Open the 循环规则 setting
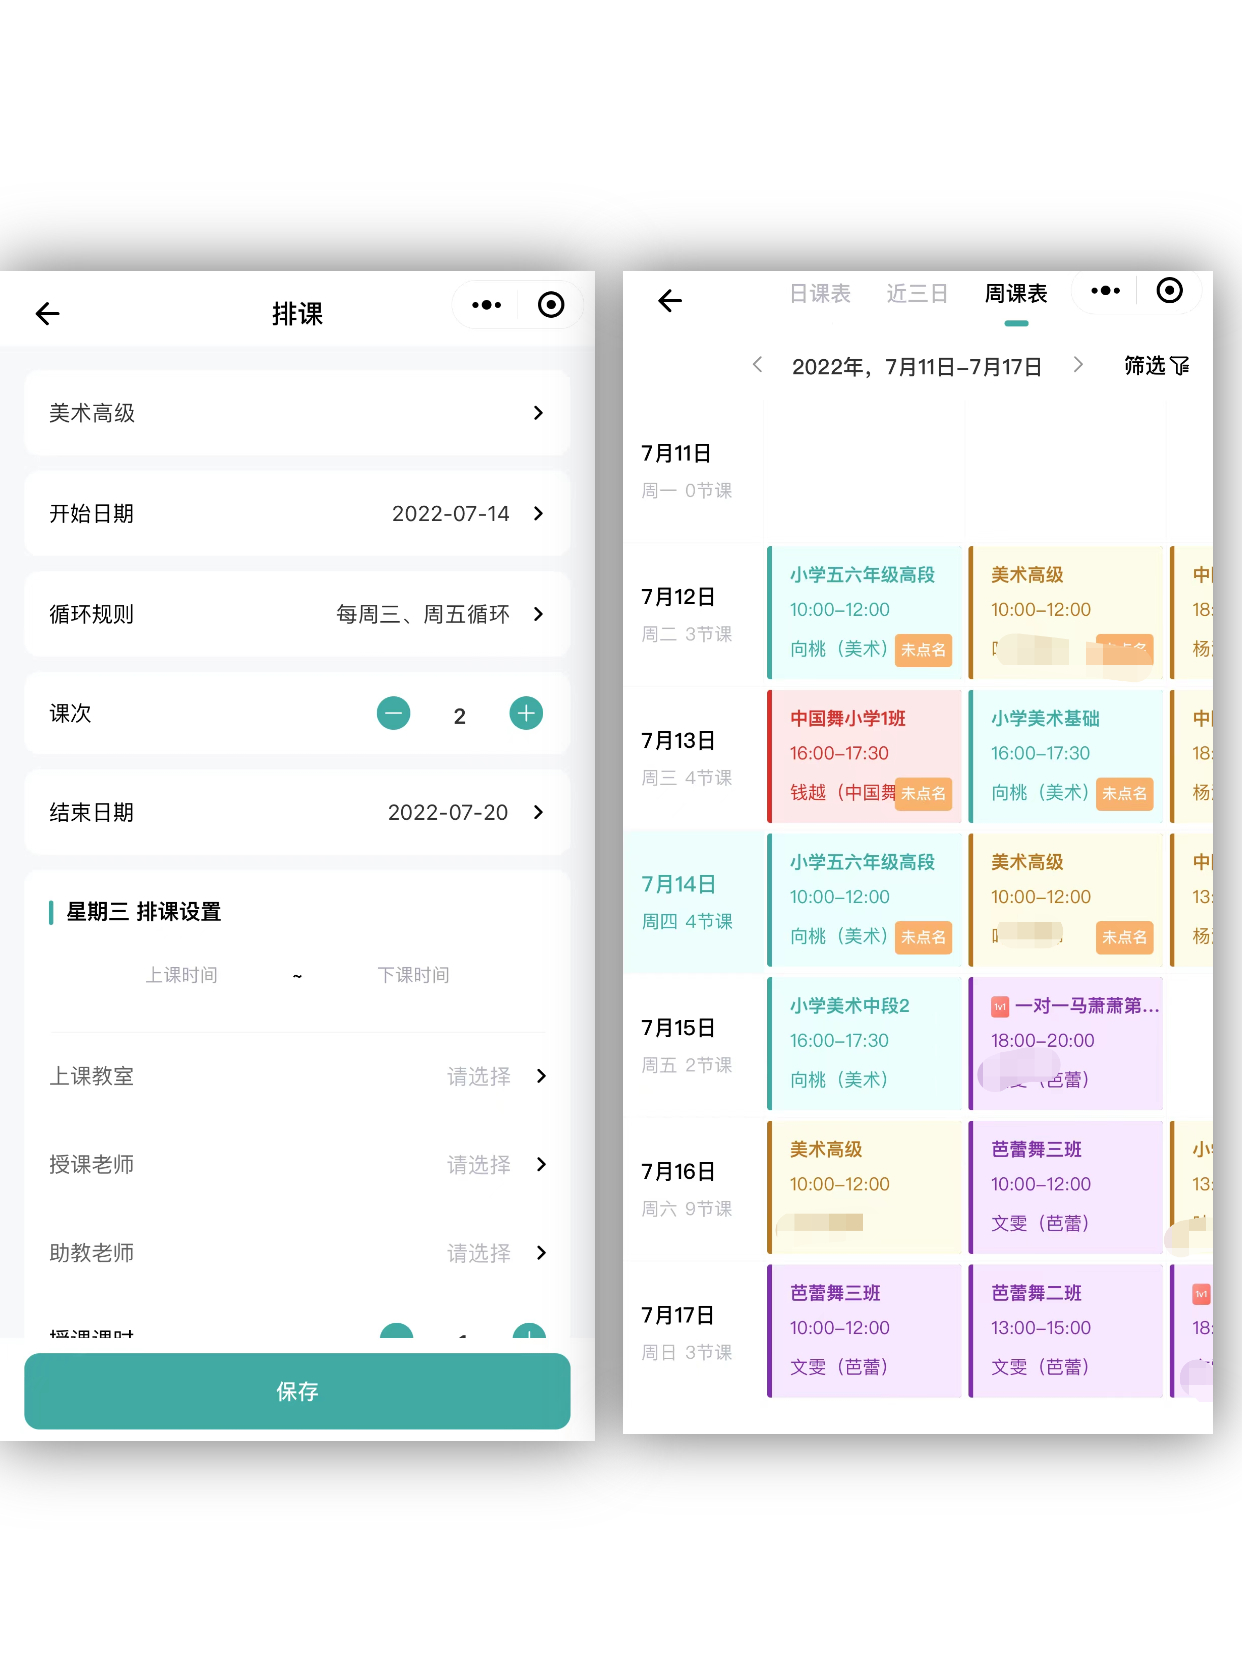The width and height of the screenshot is (1242, 1660). [297, 614]
